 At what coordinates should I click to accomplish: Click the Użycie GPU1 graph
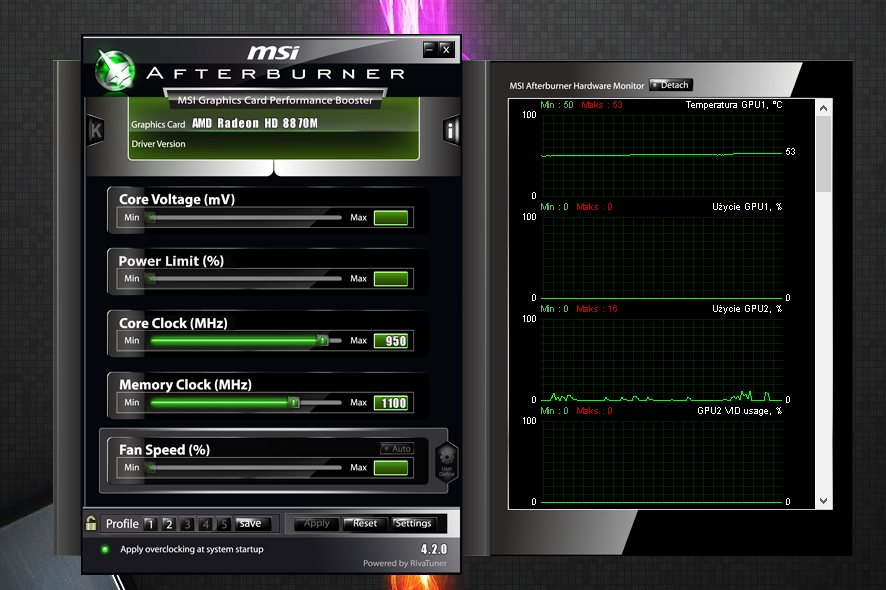662,257
